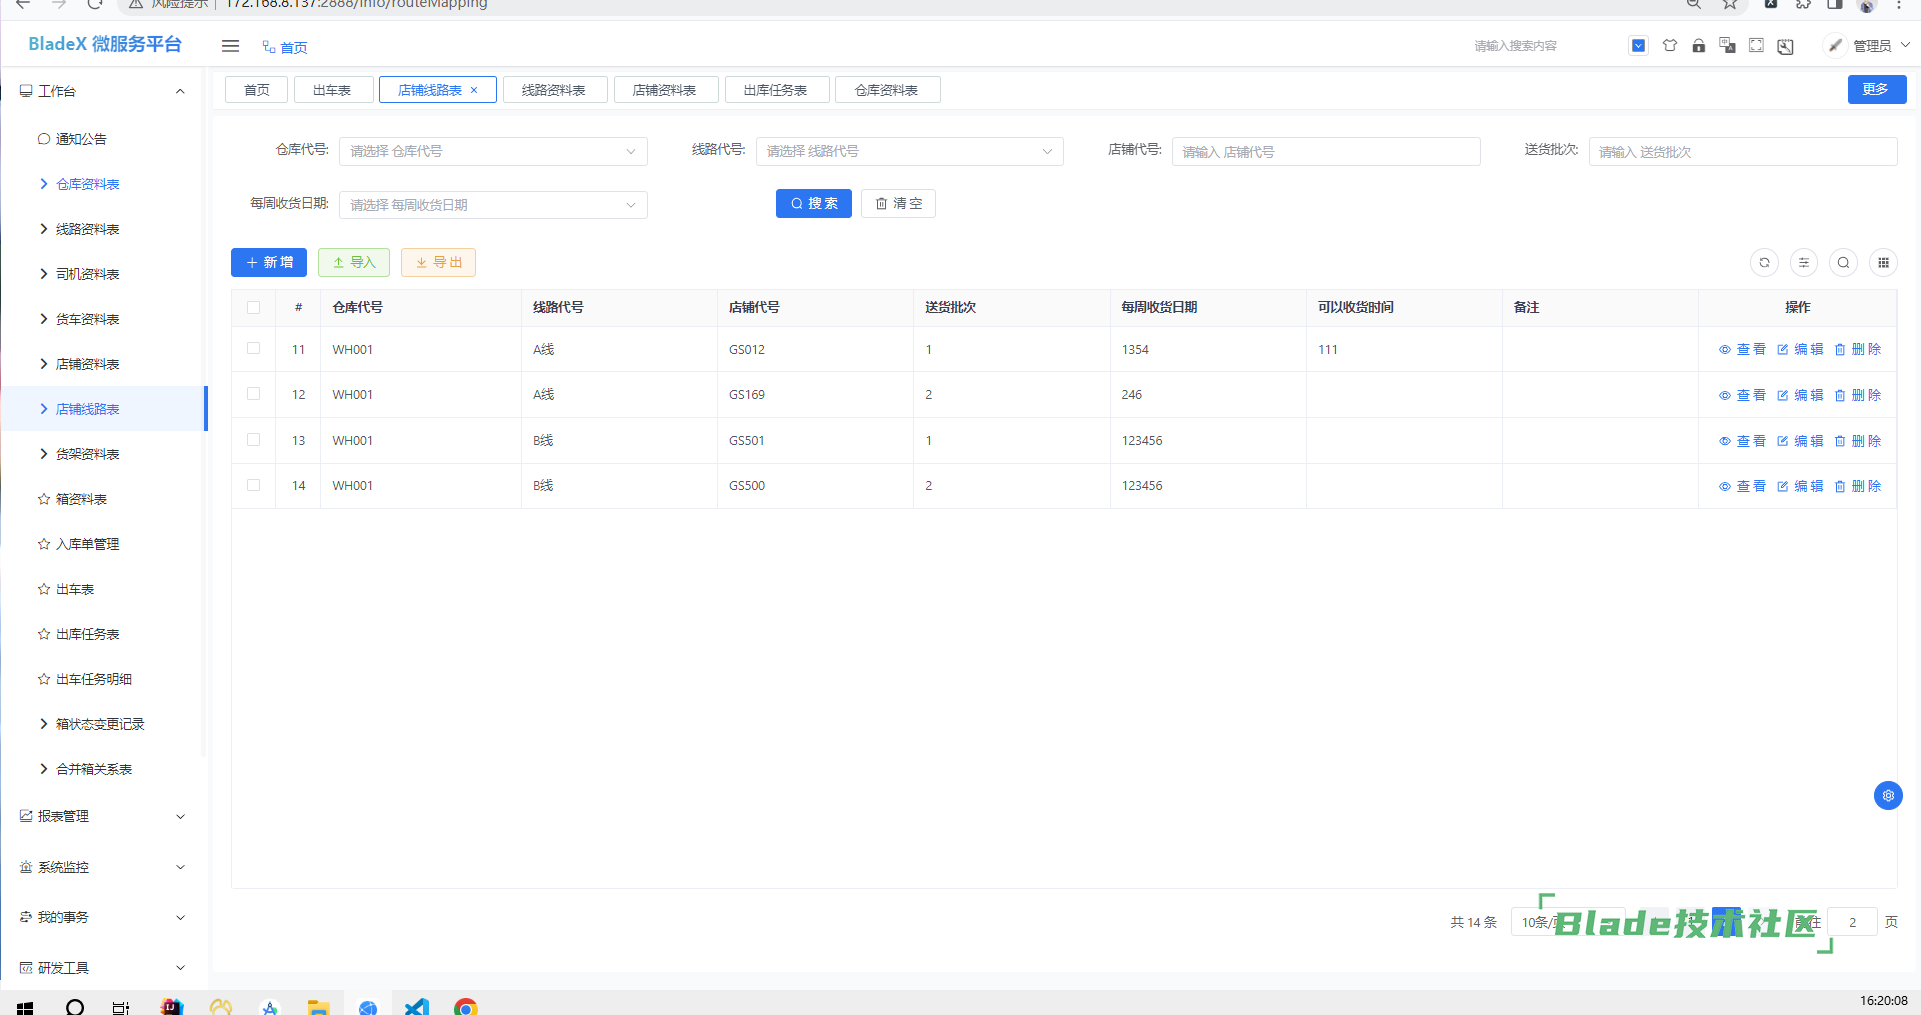Click 导出 export button
This screenshot has height=1015, width=1921.
pos(438,262)
